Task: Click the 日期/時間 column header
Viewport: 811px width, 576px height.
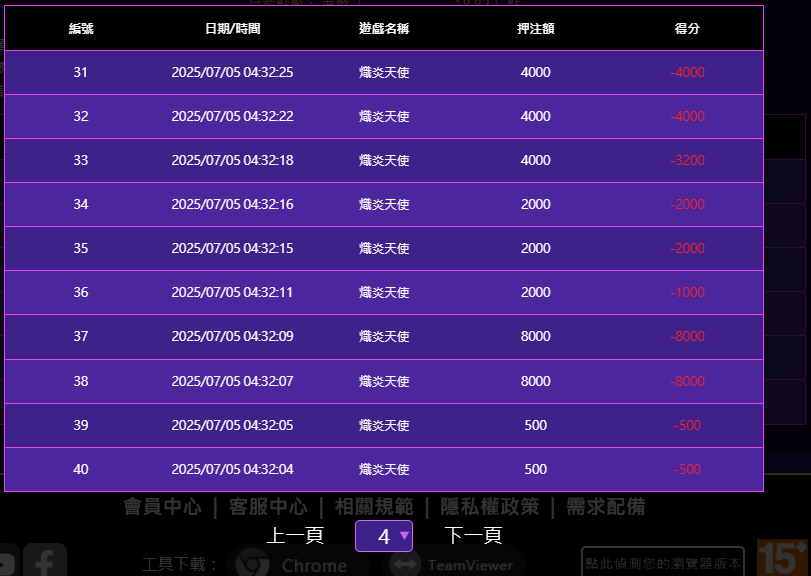Action: (x=232, y=28)
